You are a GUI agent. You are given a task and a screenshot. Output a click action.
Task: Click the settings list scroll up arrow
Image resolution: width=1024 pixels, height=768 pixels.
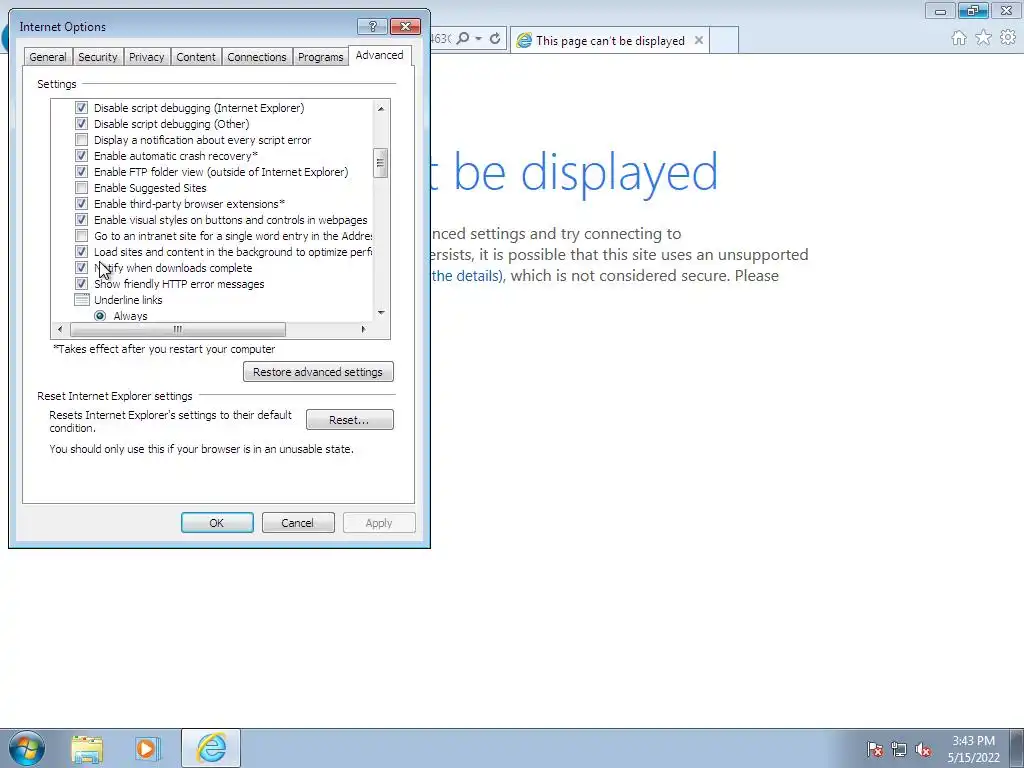(x=381, y=108)
